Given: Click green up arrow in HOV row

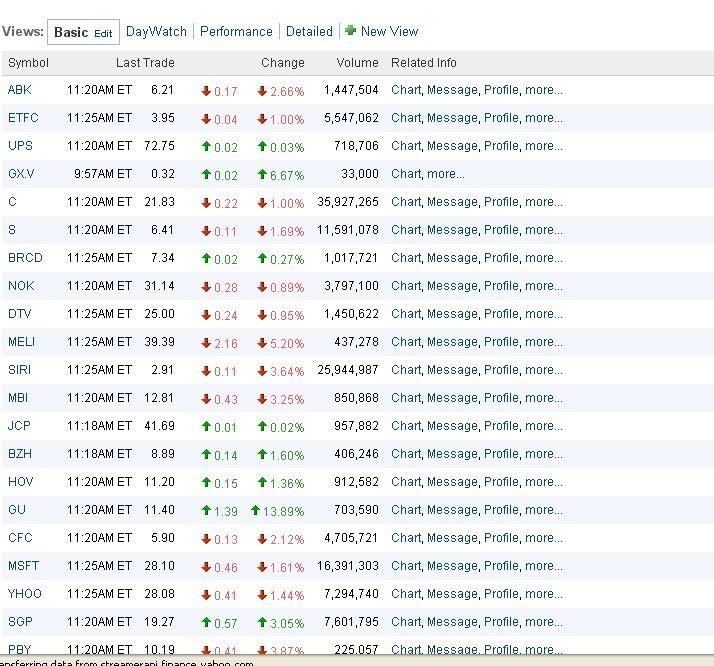Looking at the screenshot, I should [206, 482].
